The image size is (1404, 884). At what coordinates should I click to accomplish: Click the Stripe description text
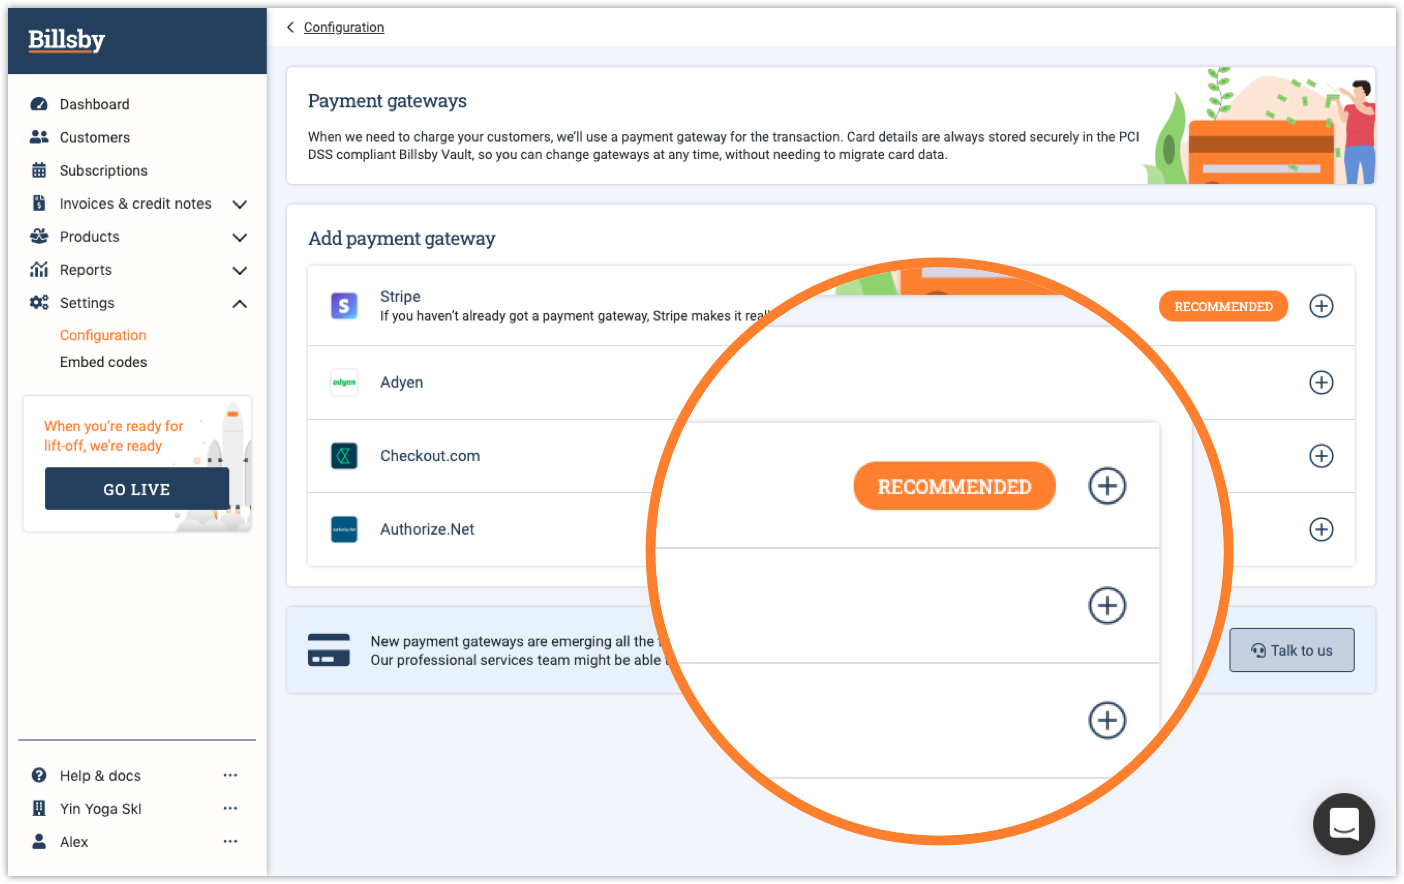tap(575, 316)
